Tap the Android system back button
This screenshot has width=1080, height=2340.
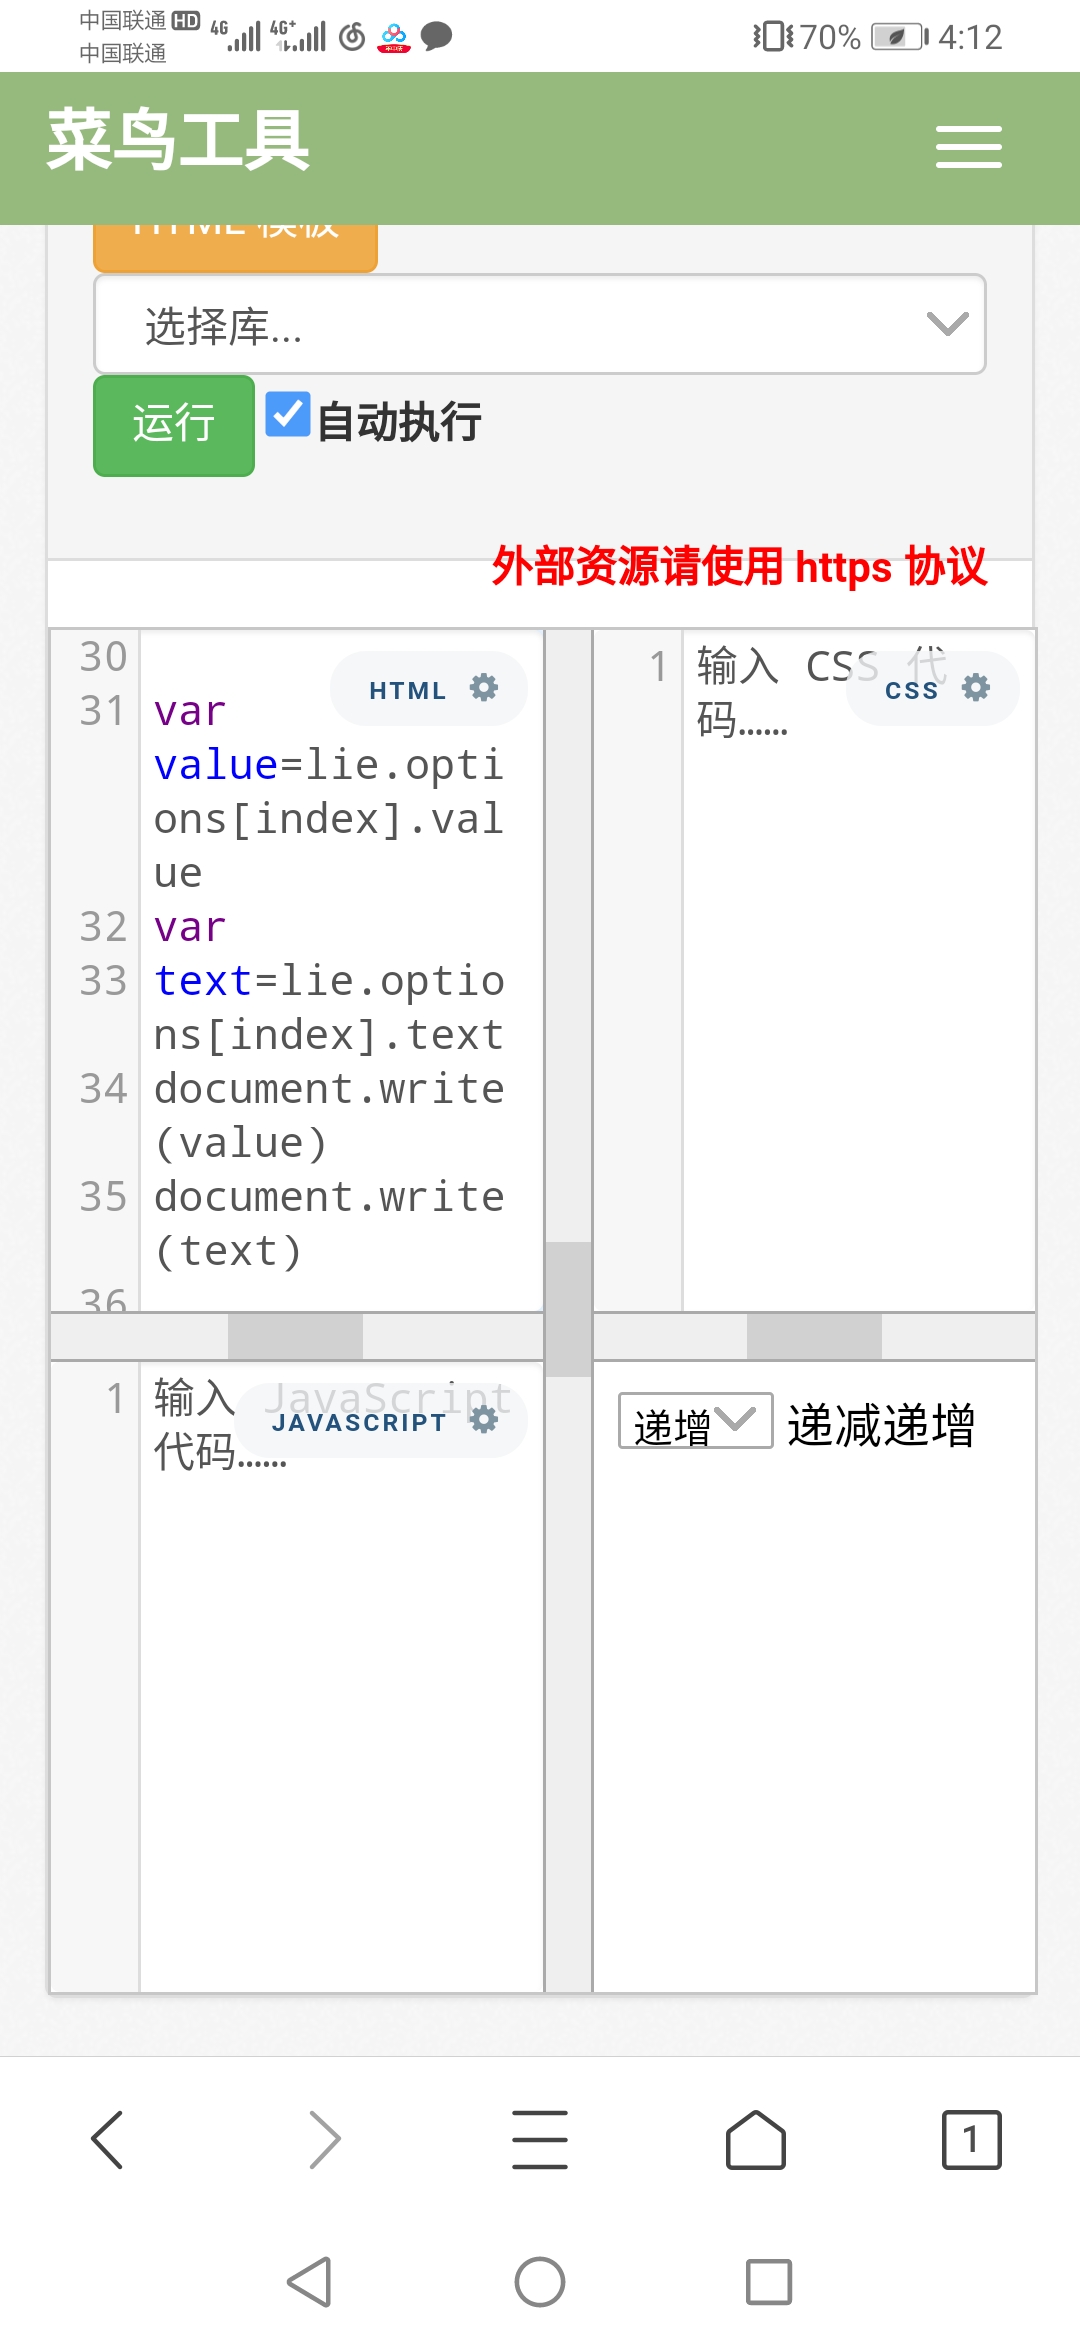click(x=310, y=2282)
